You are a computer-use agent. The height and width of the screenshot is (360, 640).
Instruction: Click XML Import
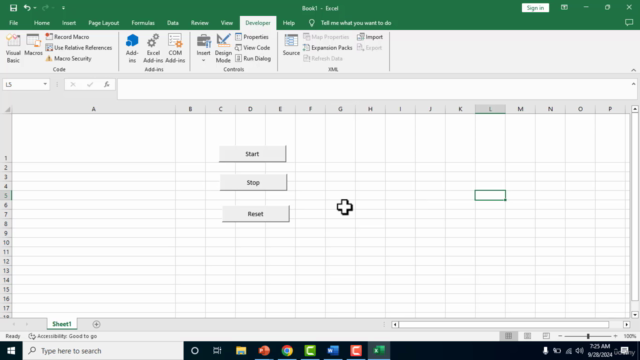coord(370,37)
